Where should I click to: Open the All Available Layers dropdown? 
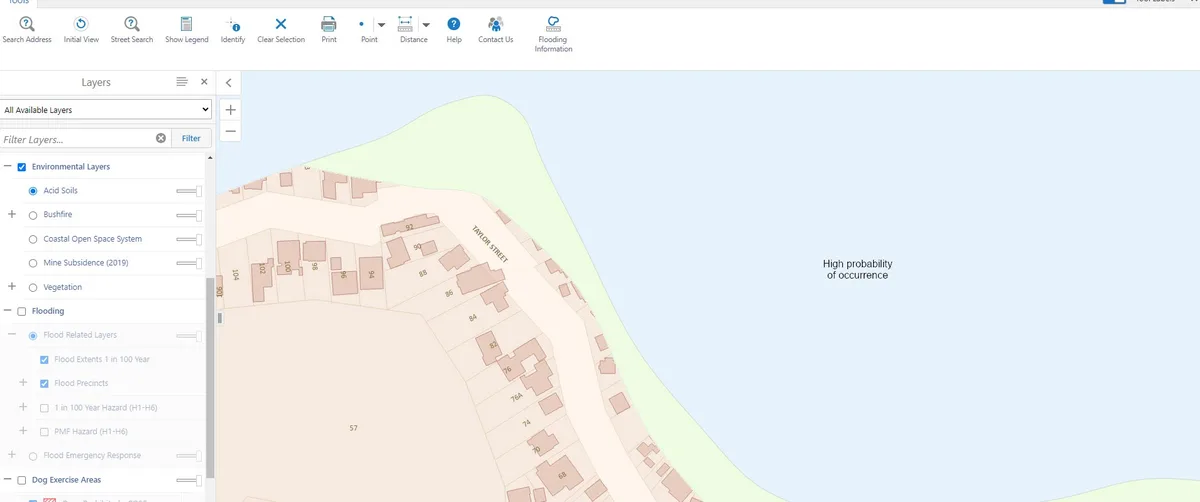tap(106, 110)
